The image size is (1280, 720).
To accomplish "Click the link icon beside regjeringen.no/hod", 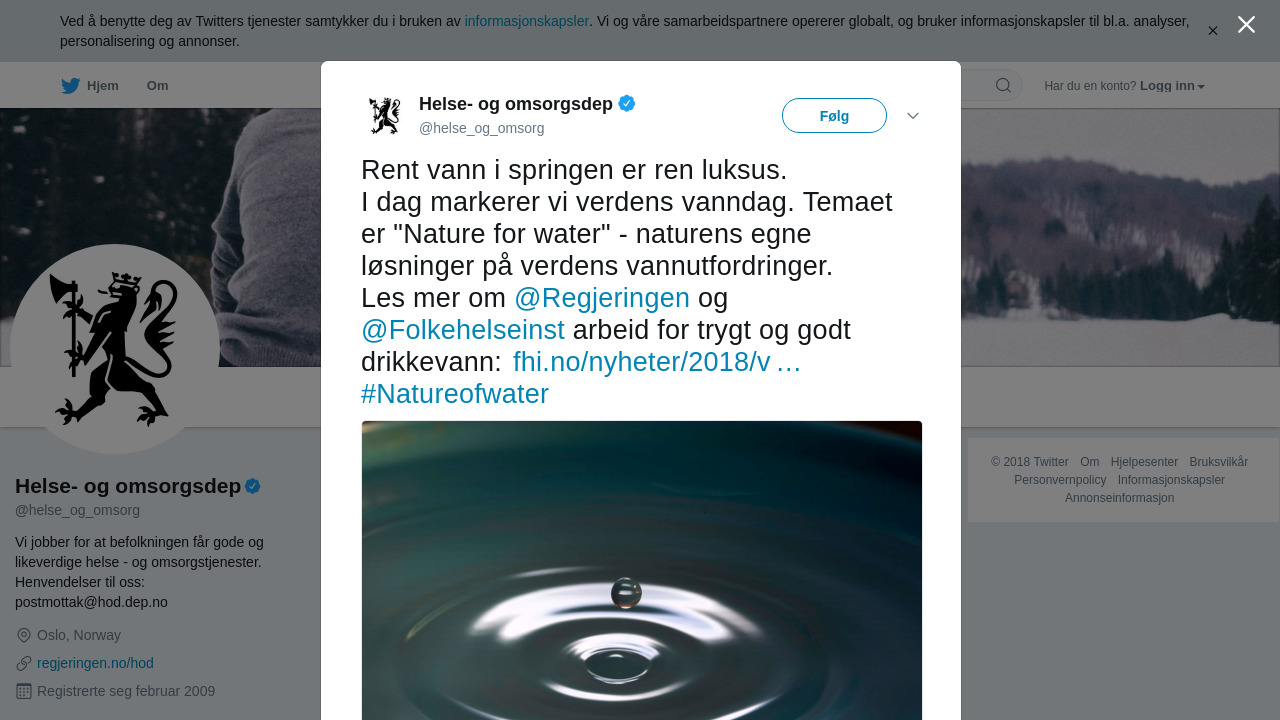I will pyautogui.click(x=24, y=663).
